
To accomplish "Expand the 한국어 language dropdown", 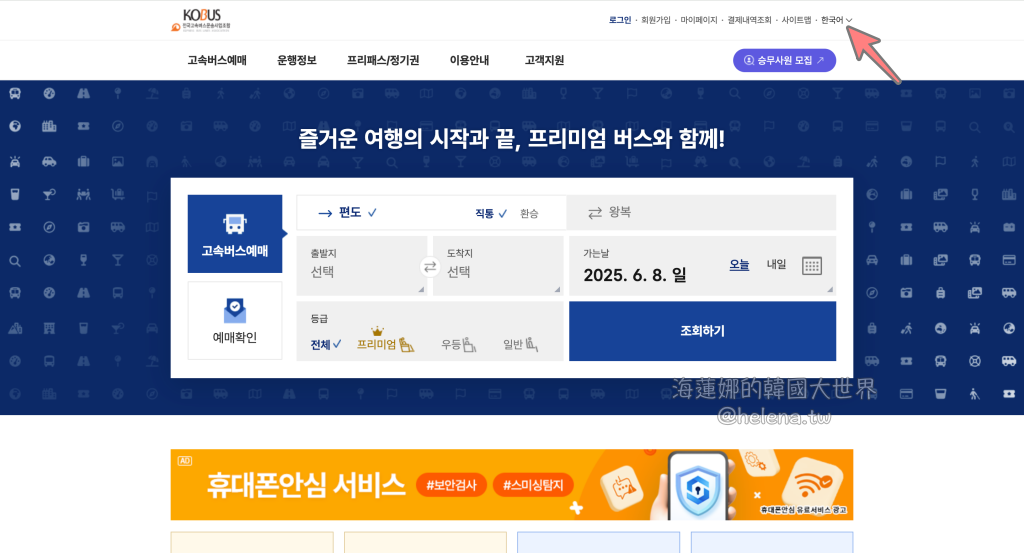I will [x=837, y=20].
